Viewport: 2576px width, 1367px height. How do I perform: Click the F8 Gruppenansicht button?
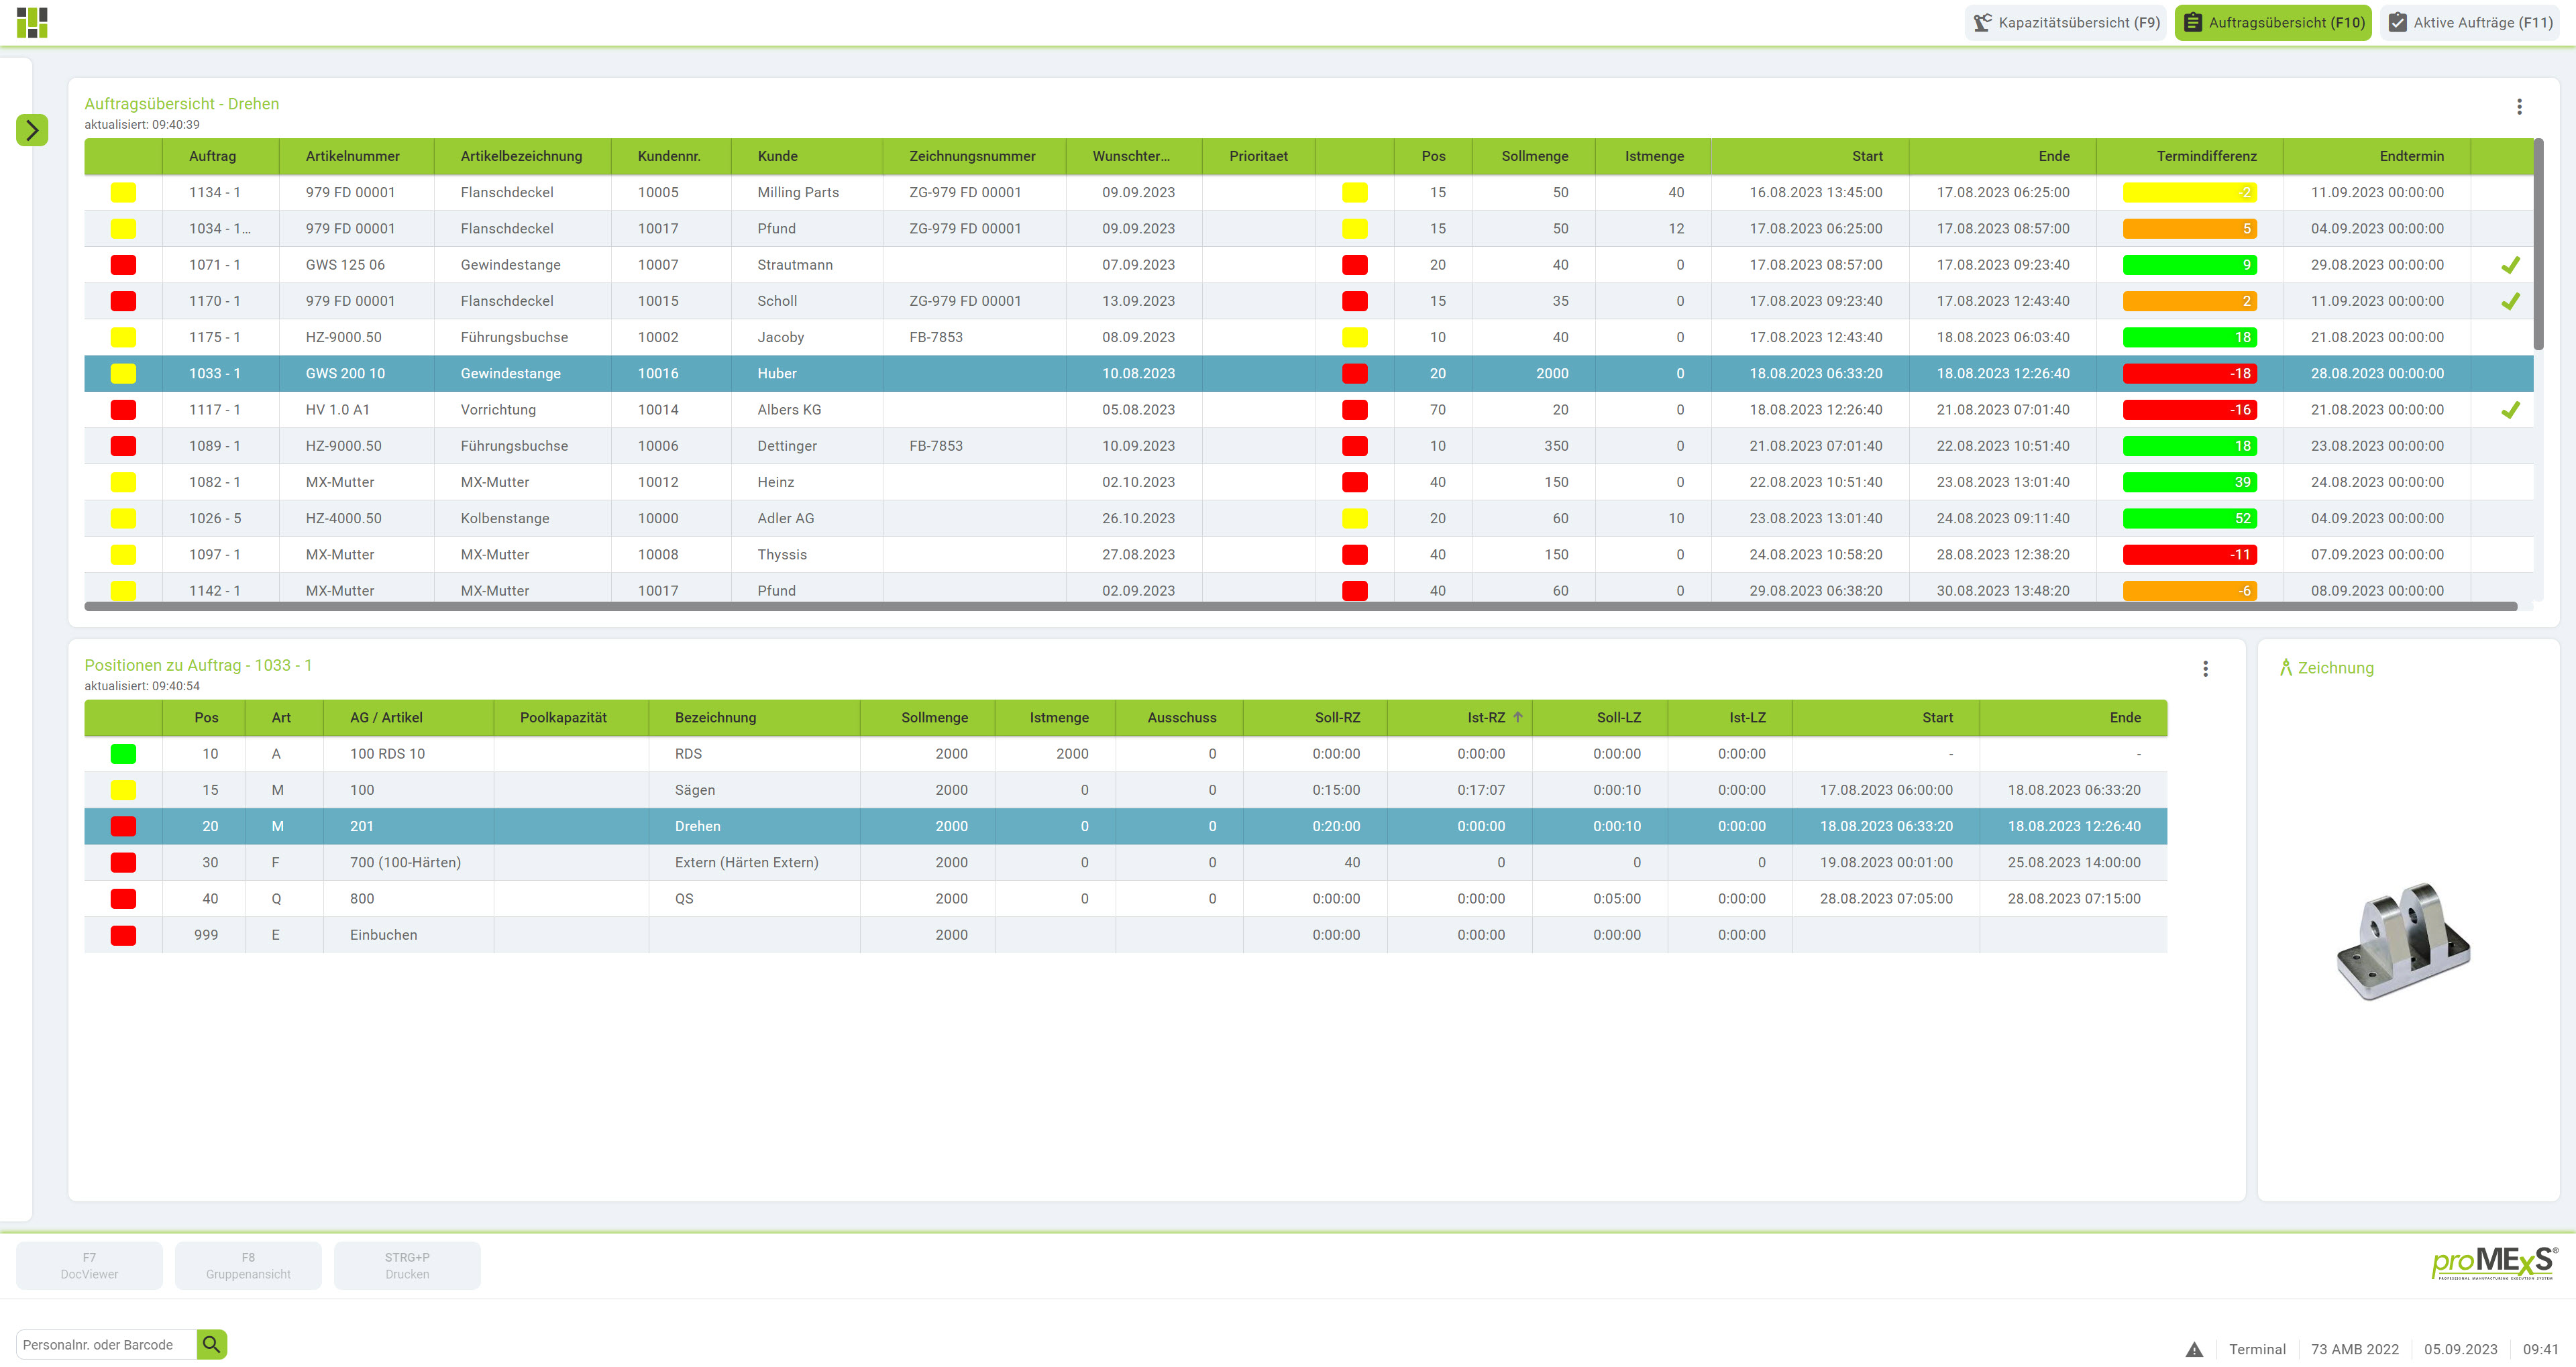(248, 1265)
